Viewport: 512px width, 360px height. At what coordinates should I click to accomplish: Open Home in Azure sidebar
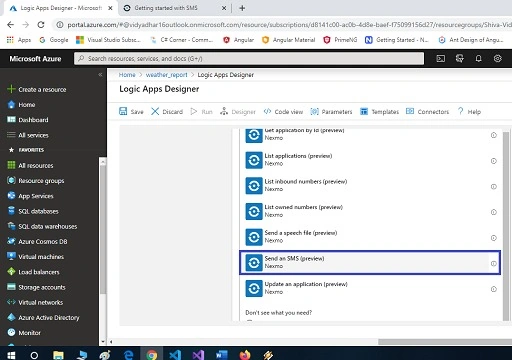pyautogui.click(x=21, y=105)
